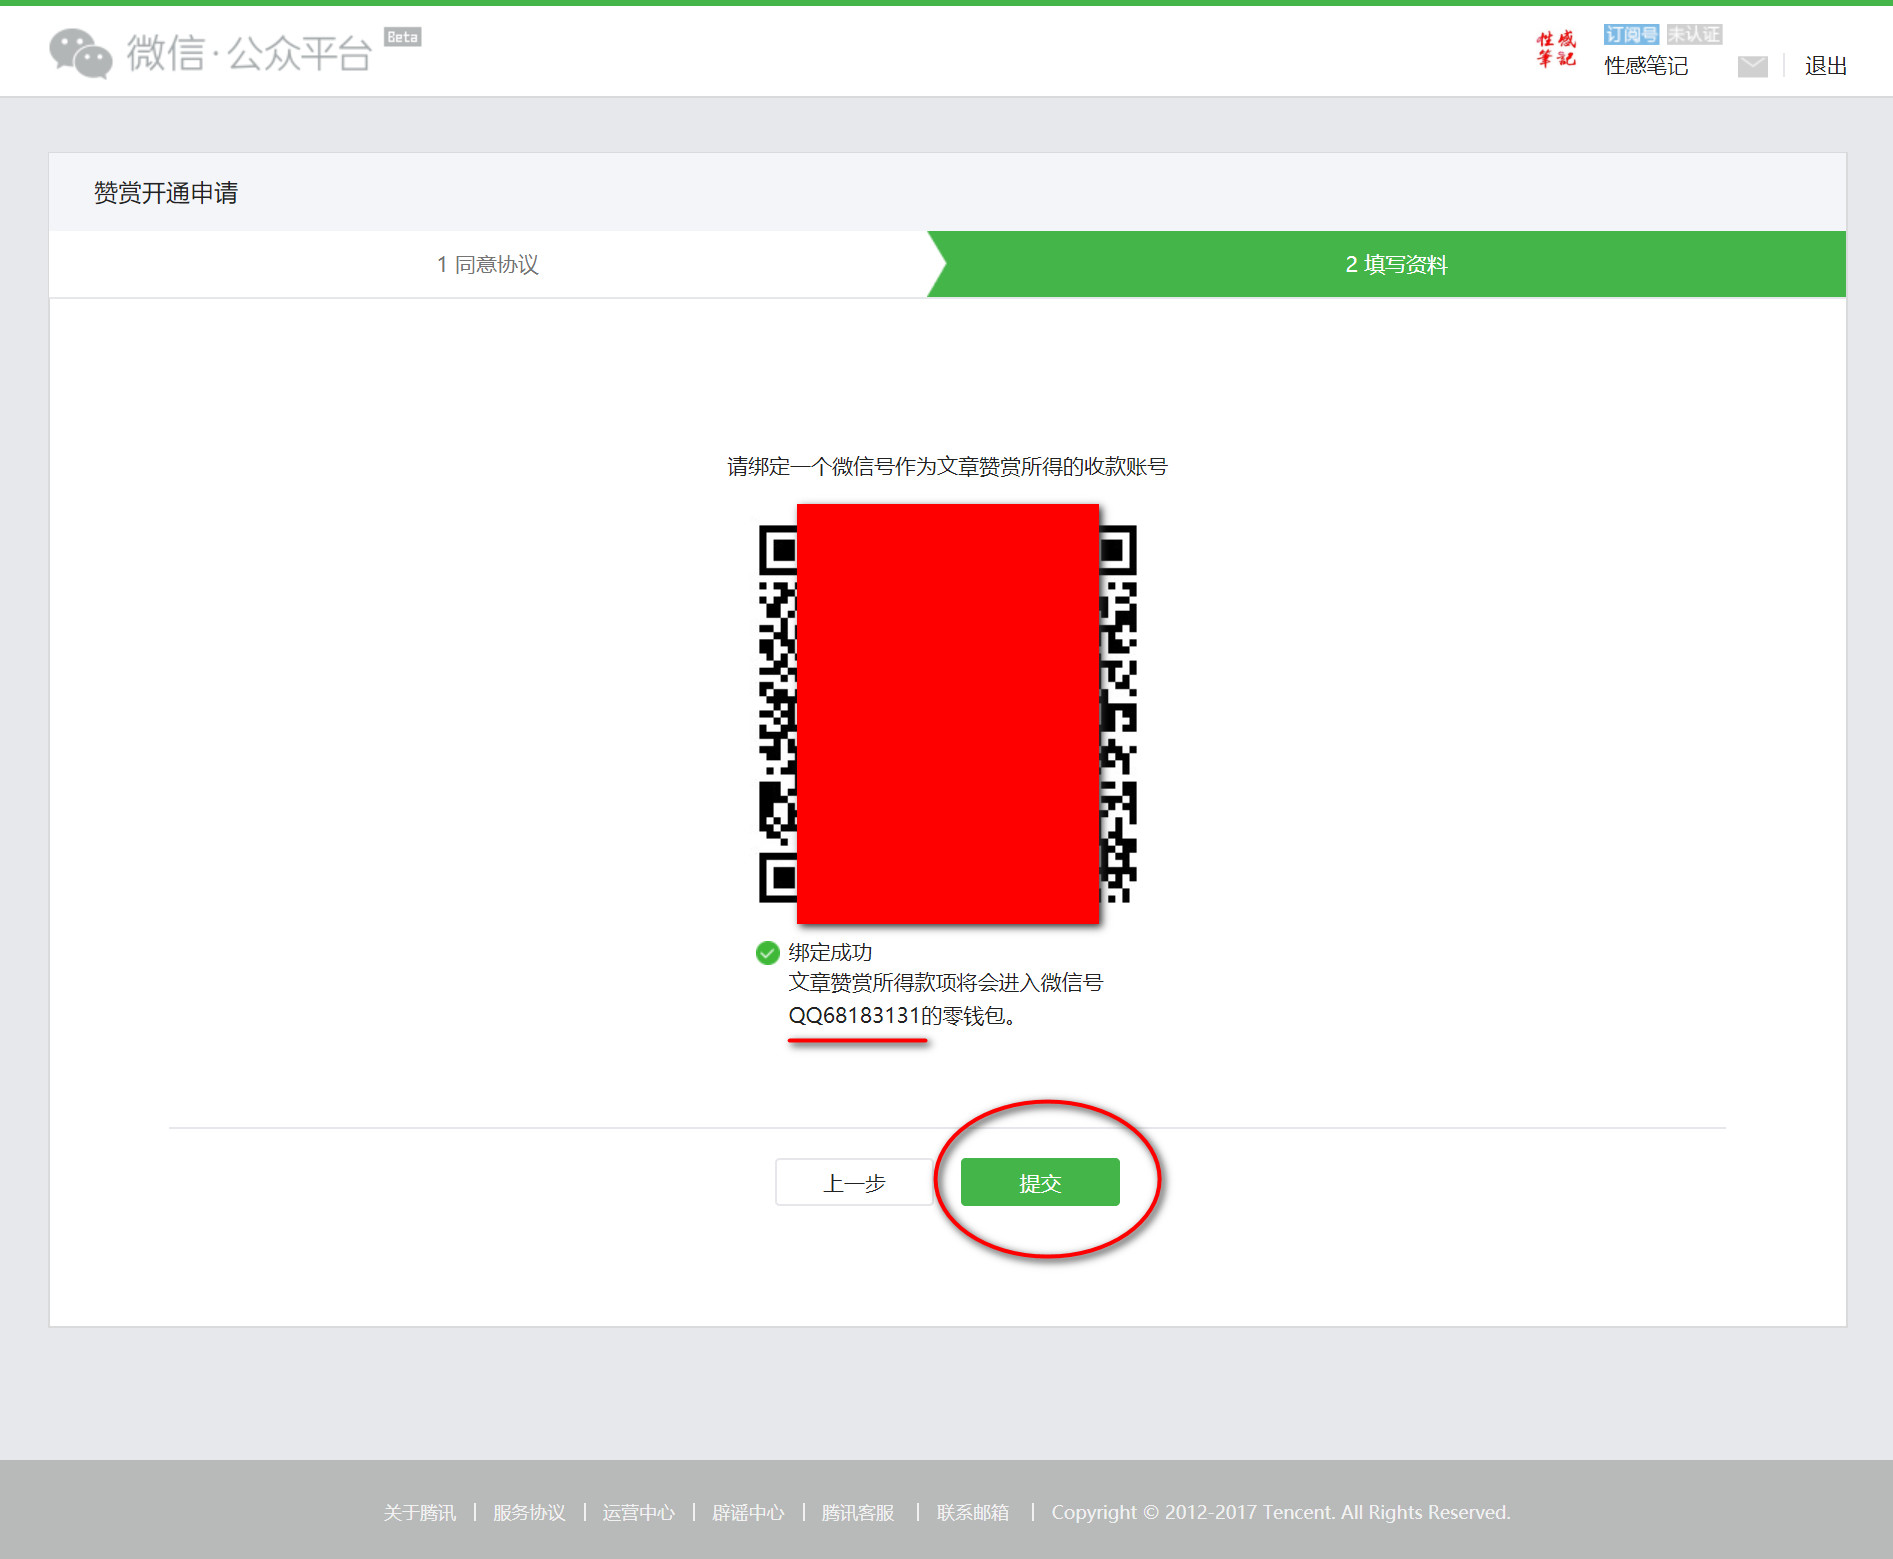Click the 微信·公众平台 title text
The image size is (1893, 1559).
pyautogui.click(x=248, y=53)
